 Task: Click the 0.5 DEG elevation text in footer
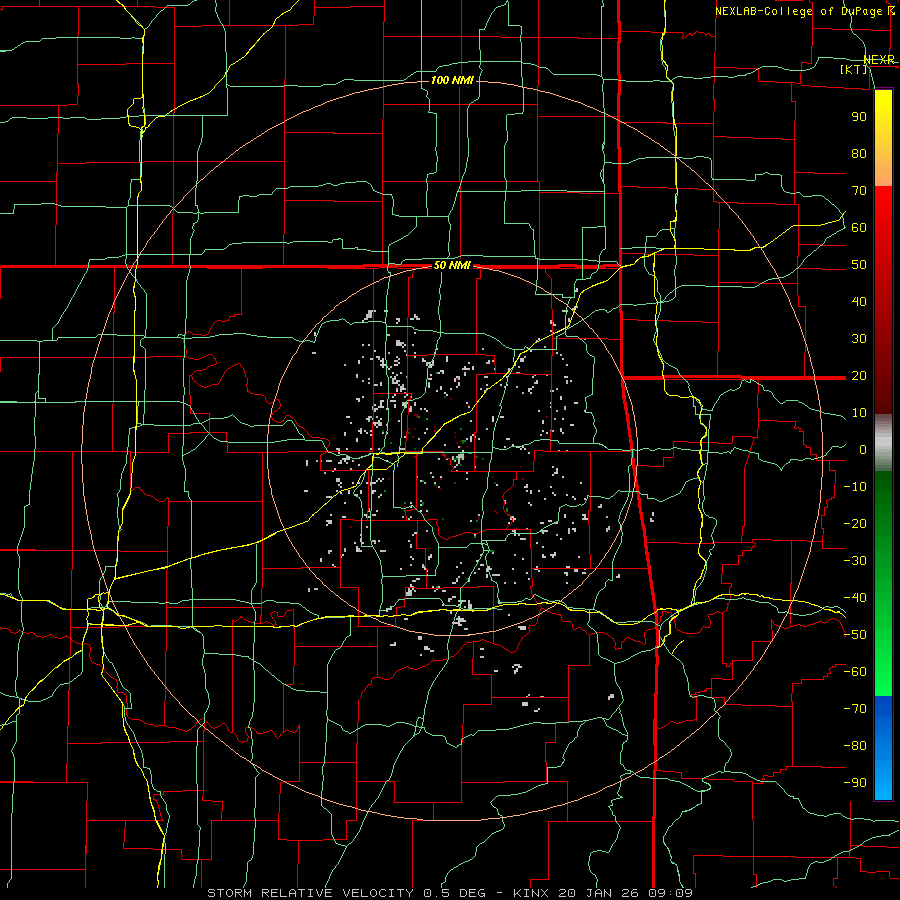tap(454, 893)
